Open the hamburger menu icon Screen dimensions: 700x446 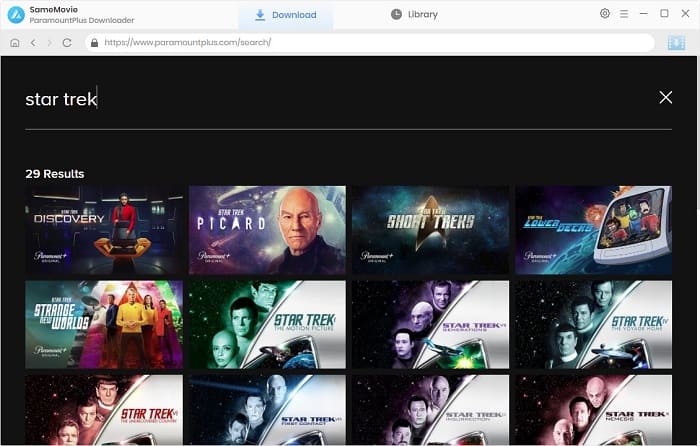pyautogui.click(x=624, y=14)
